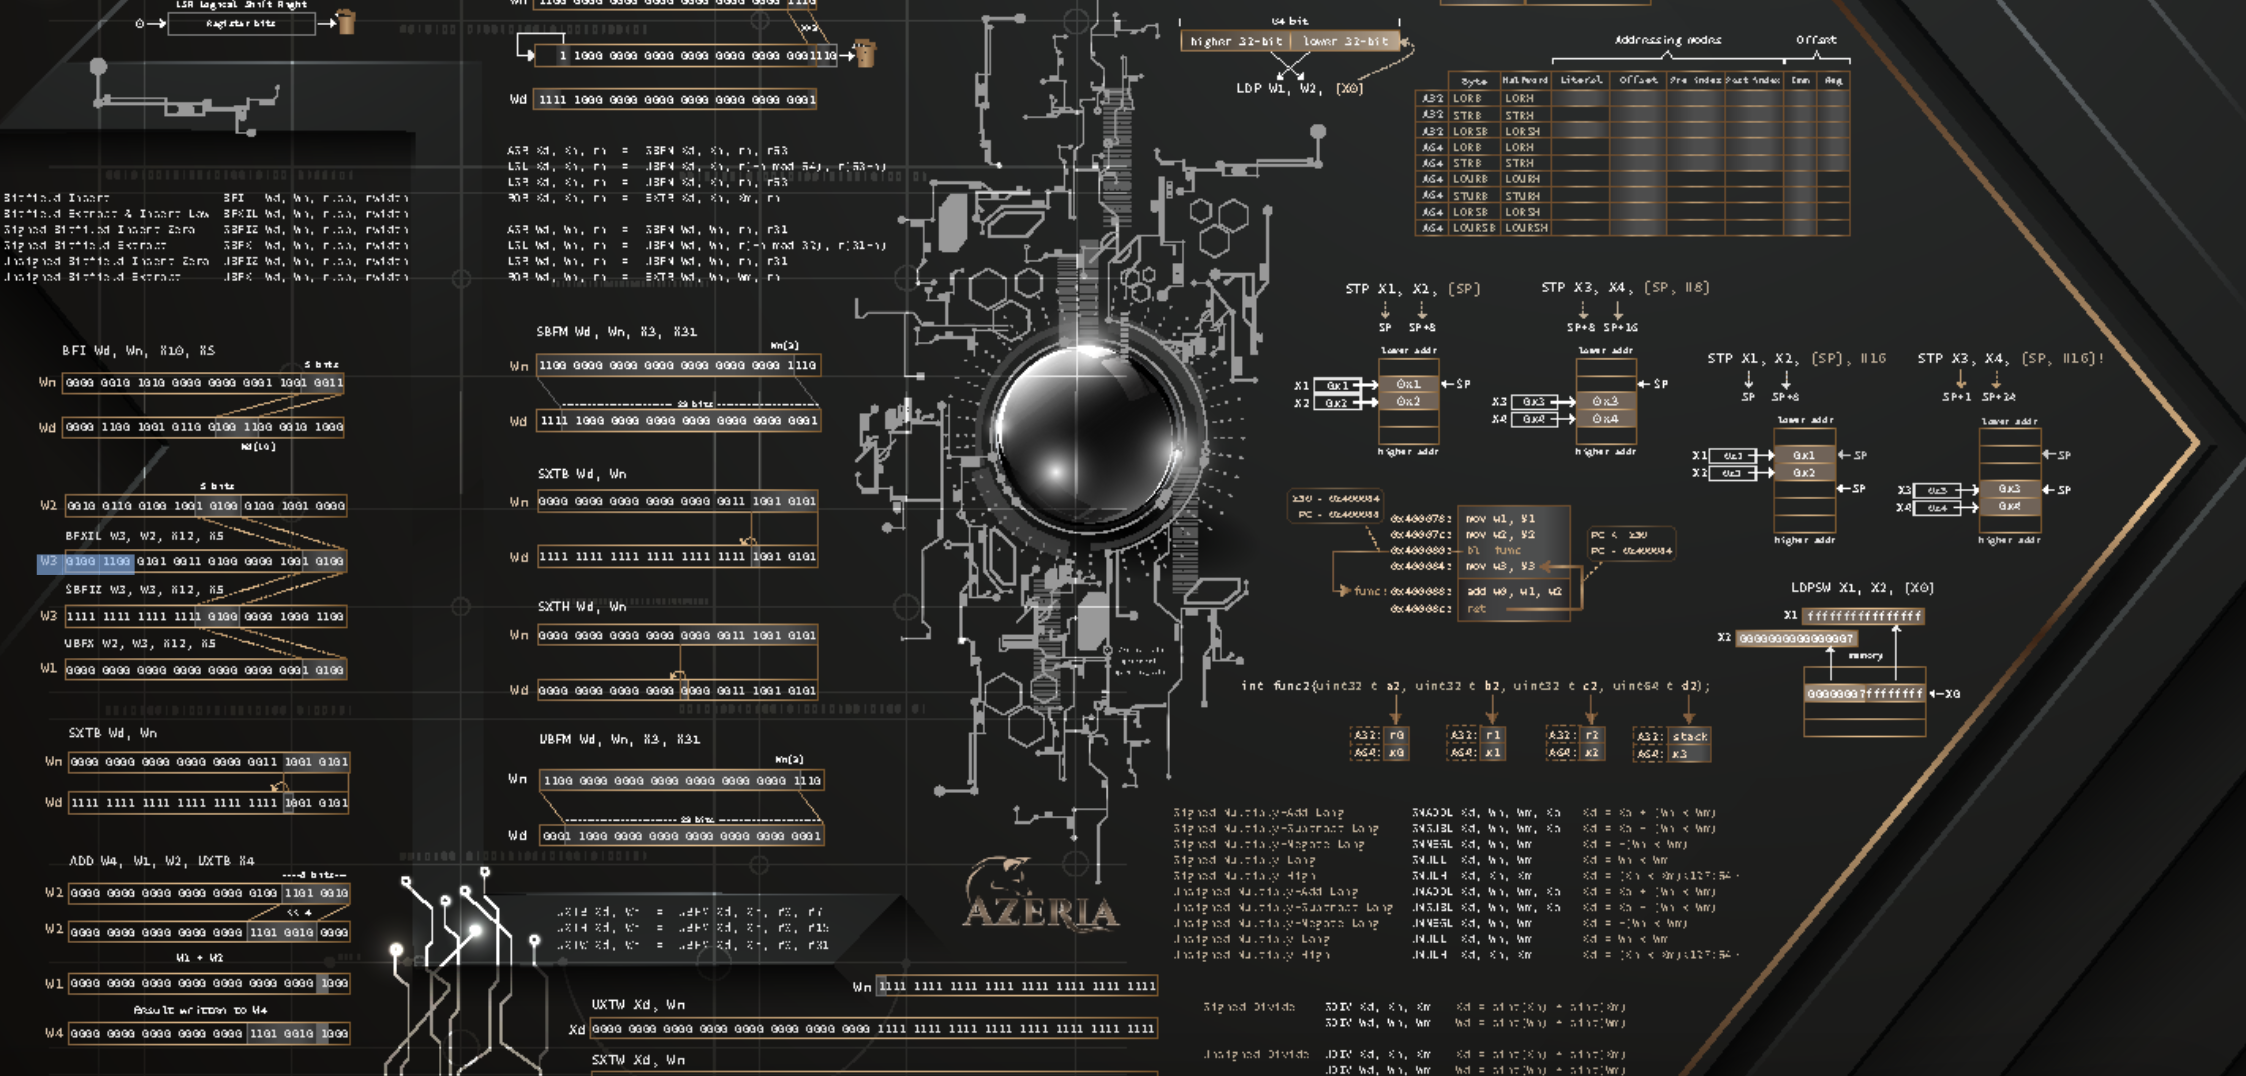2246x1076 pixels.
Task: Click the glossy black sphere in the center
Action: (x=1087, y=432)
